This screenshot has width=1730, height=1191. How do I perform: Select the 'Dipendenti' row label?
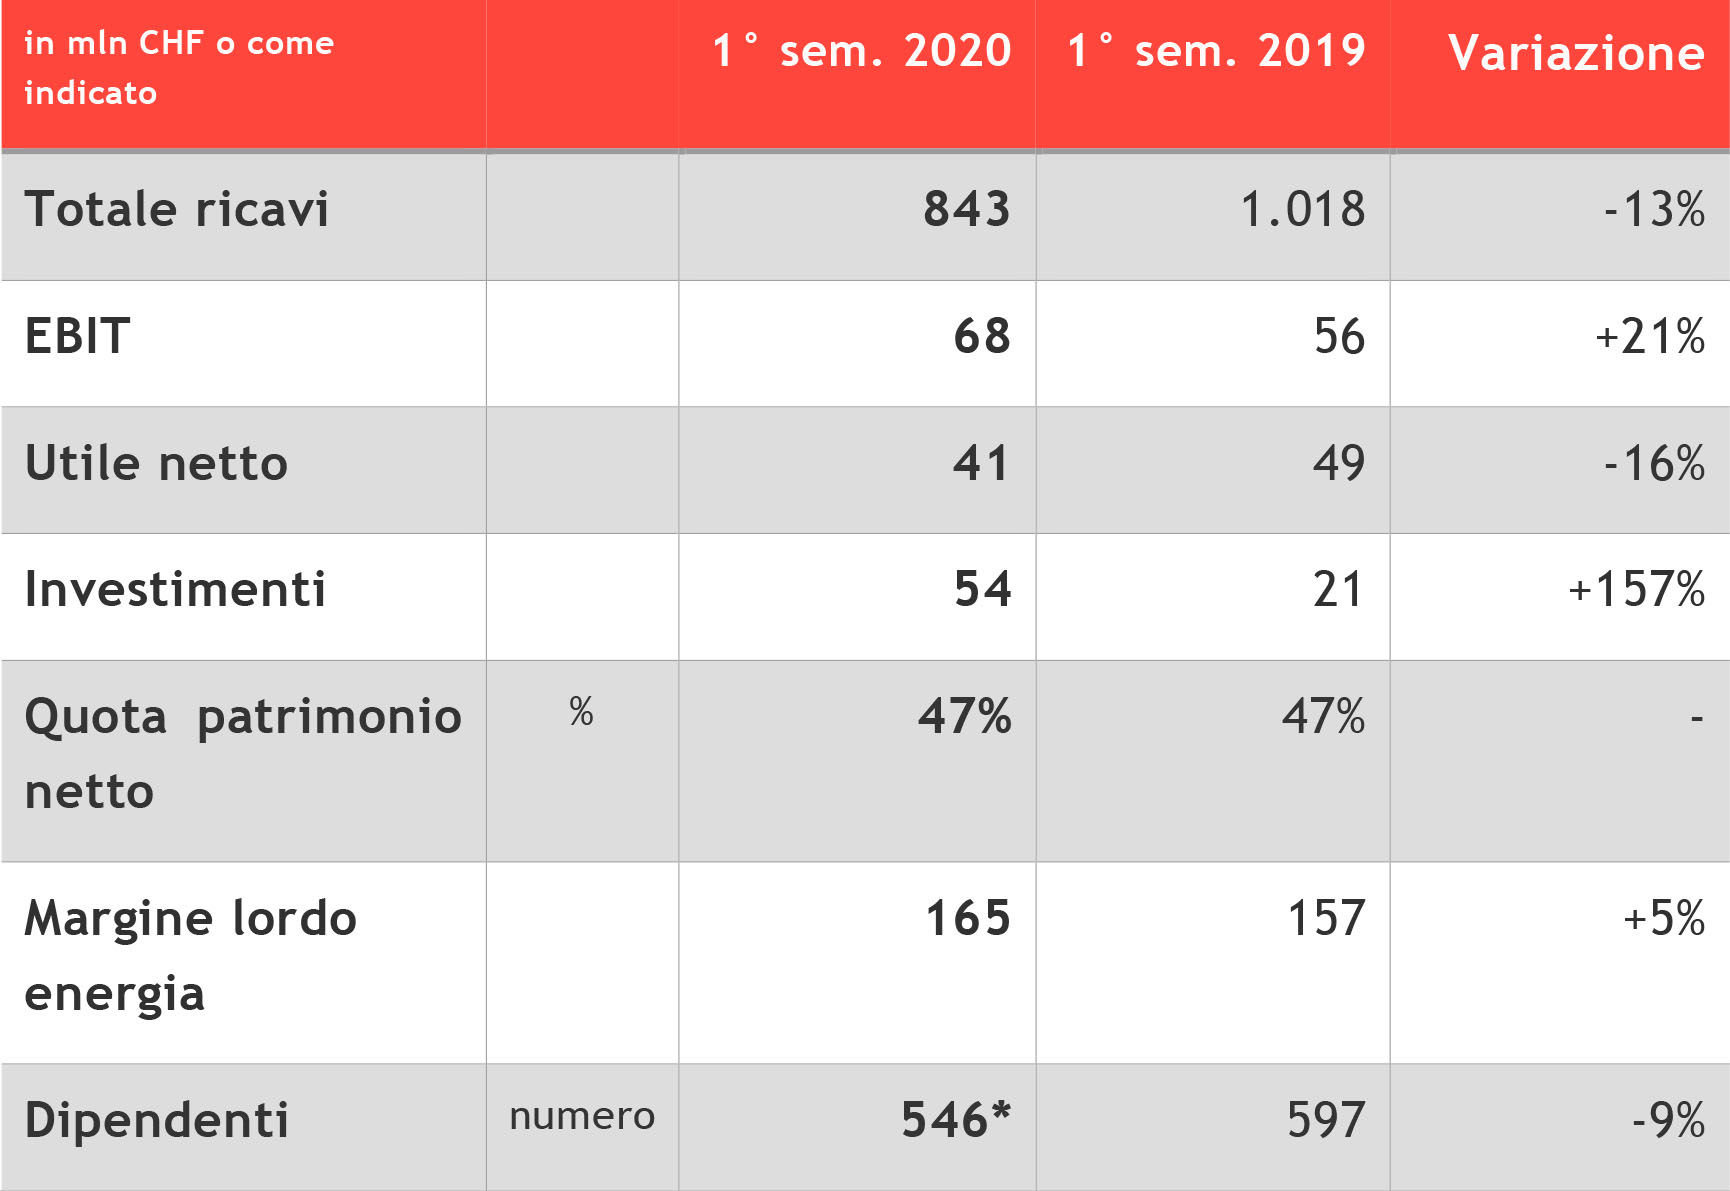[157, 1121]
